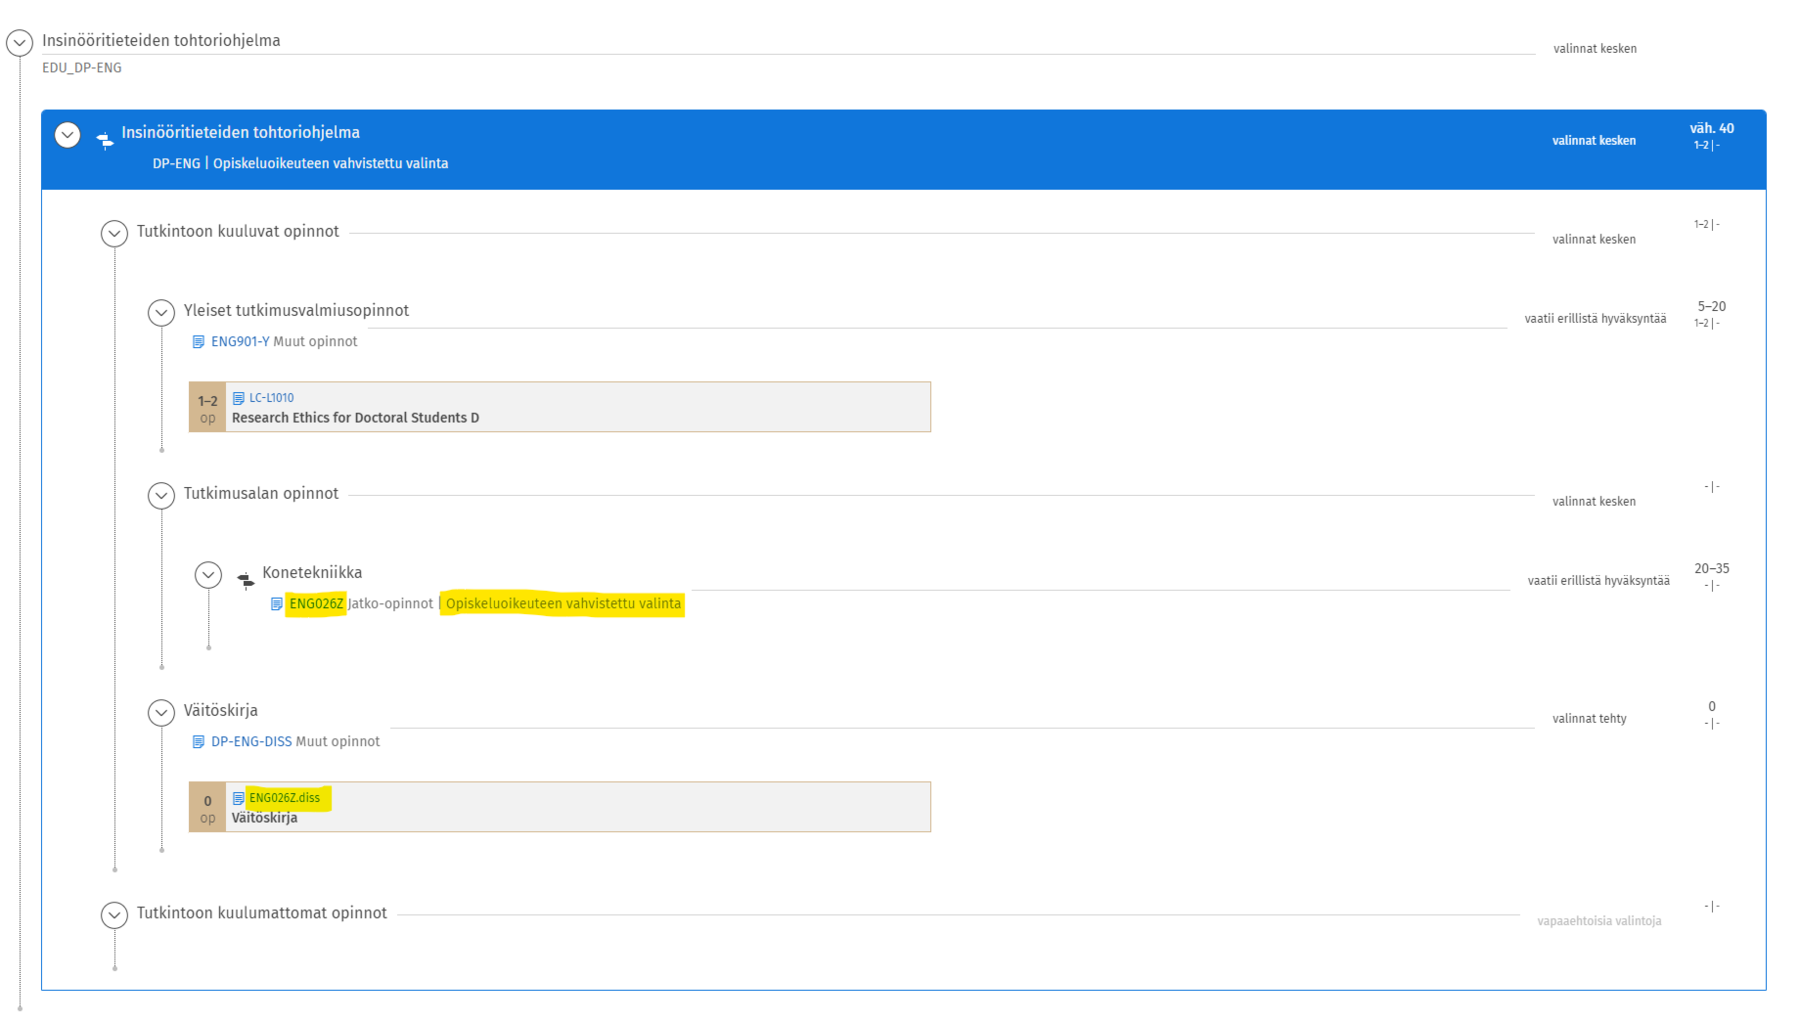Open the LC-L1010 course link
Image resolution: width=1800 pixels, height=1023 pixels.
(x=271, y=398)
